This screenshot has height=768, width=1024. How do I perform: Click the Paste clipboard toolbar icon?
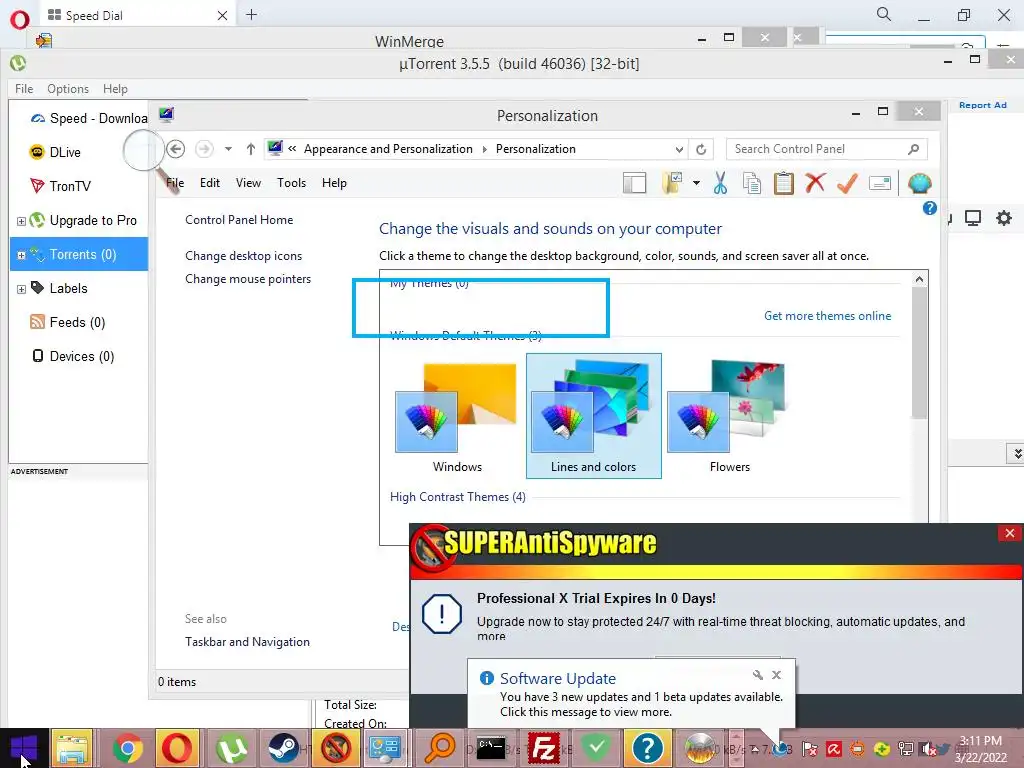point(784,184)
